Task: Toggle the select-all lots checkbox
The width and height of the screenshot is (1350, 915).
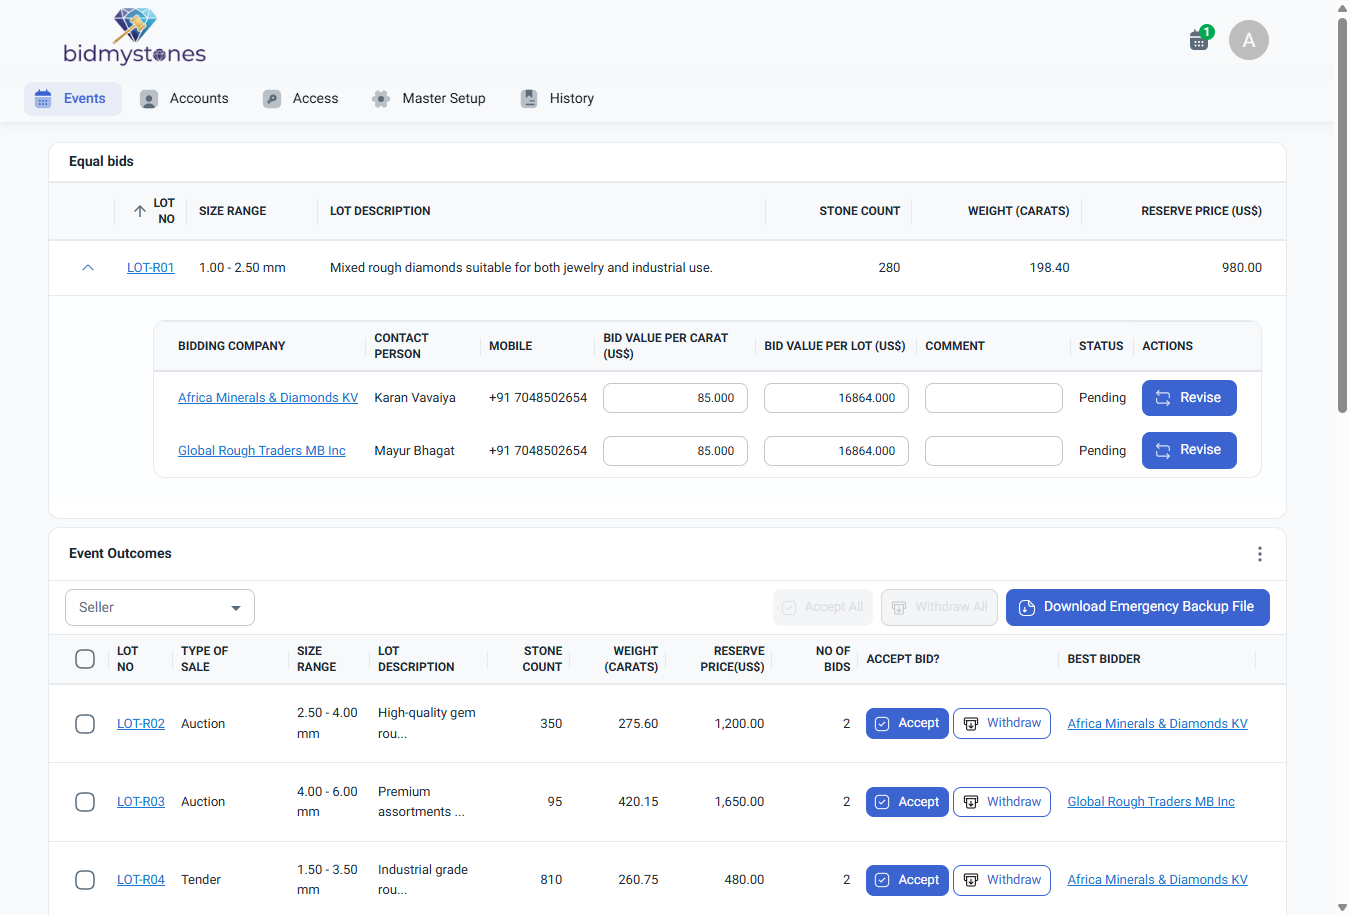Action: click(85, 659)
